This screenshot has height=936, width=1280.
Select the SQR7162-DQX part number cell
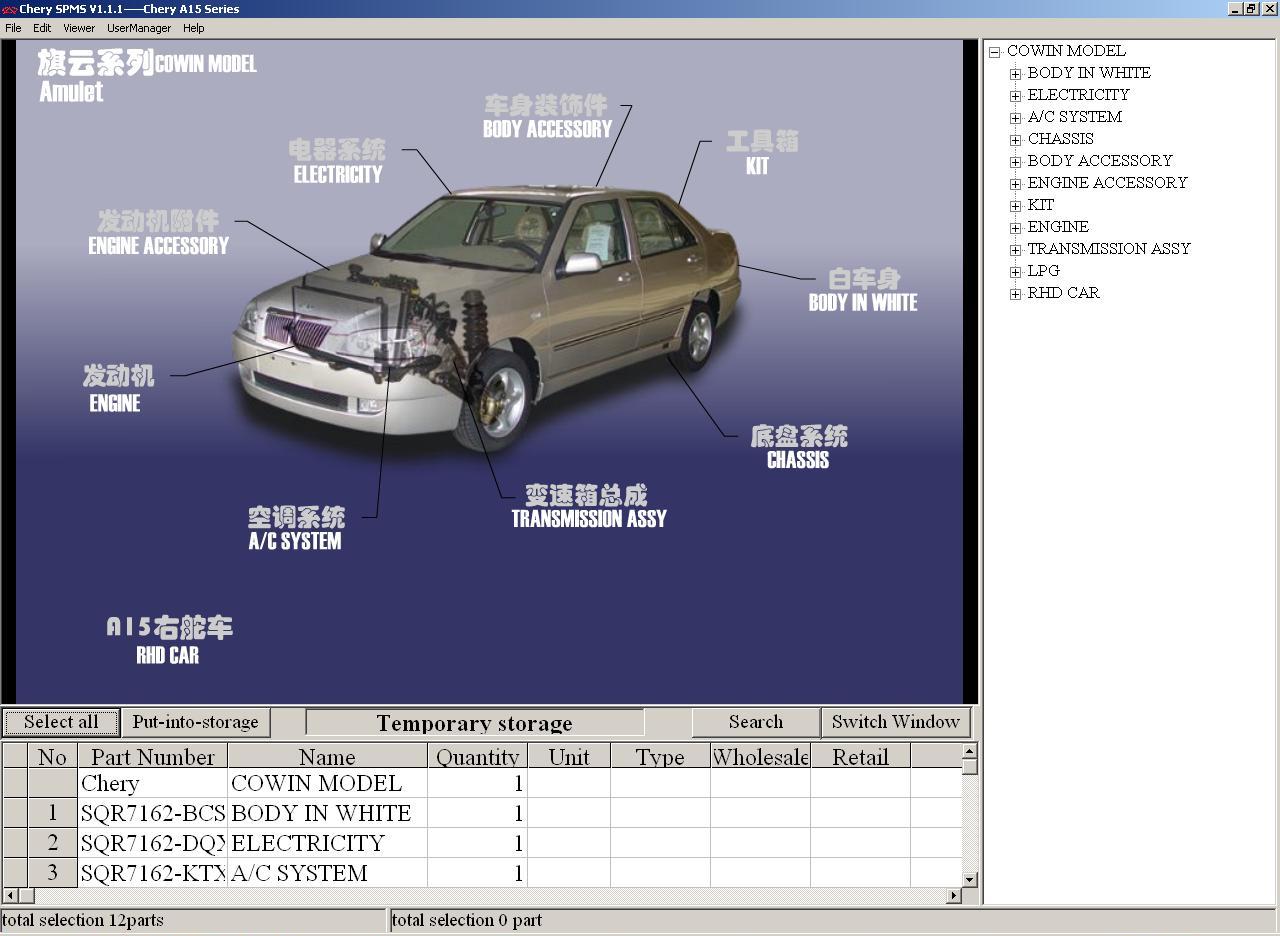click(153, 843)
